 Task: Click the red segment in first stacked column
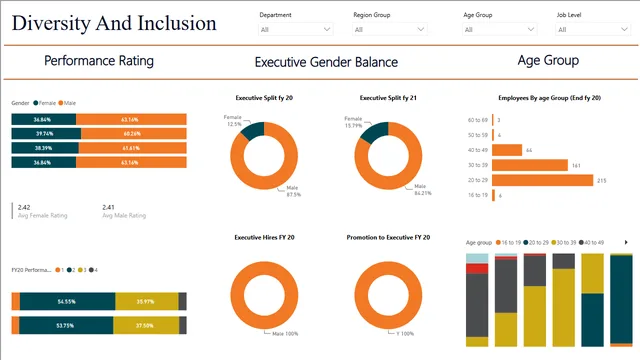pyautogui.click(x=477, y=269)
